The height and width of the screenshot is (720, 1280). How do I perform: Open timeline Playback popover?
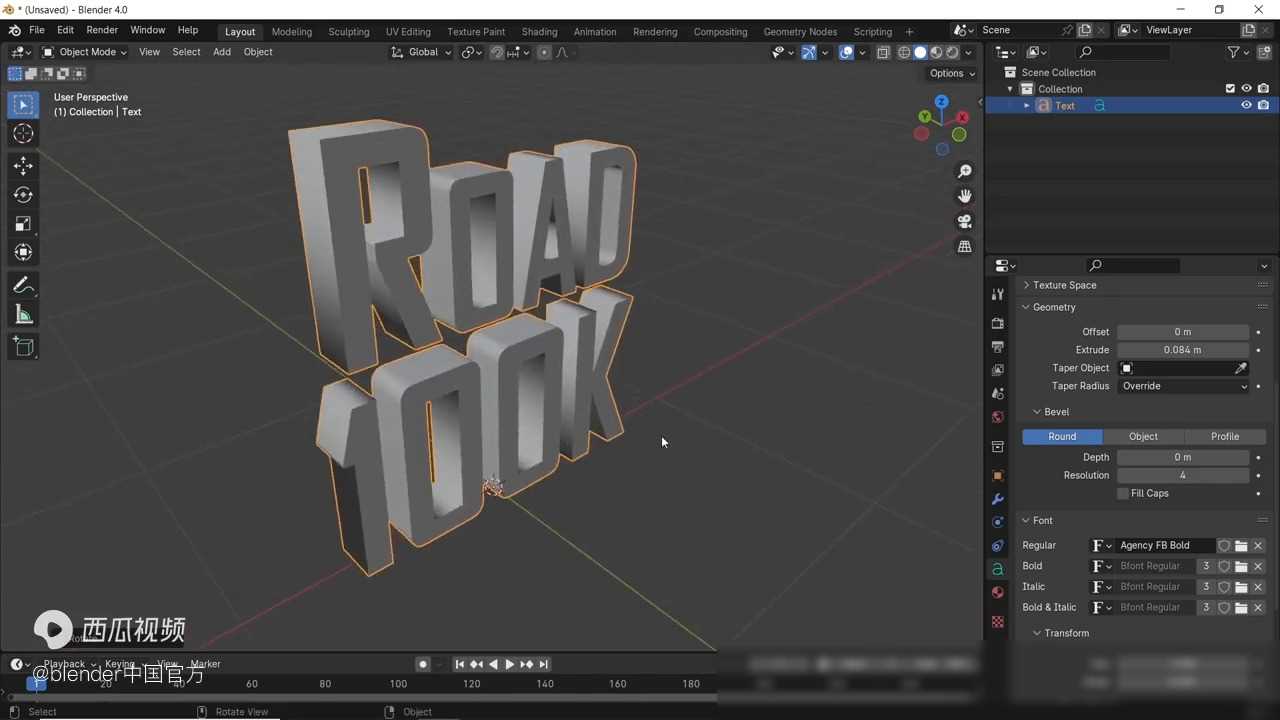pyautogui.click(x=67, y=664)
